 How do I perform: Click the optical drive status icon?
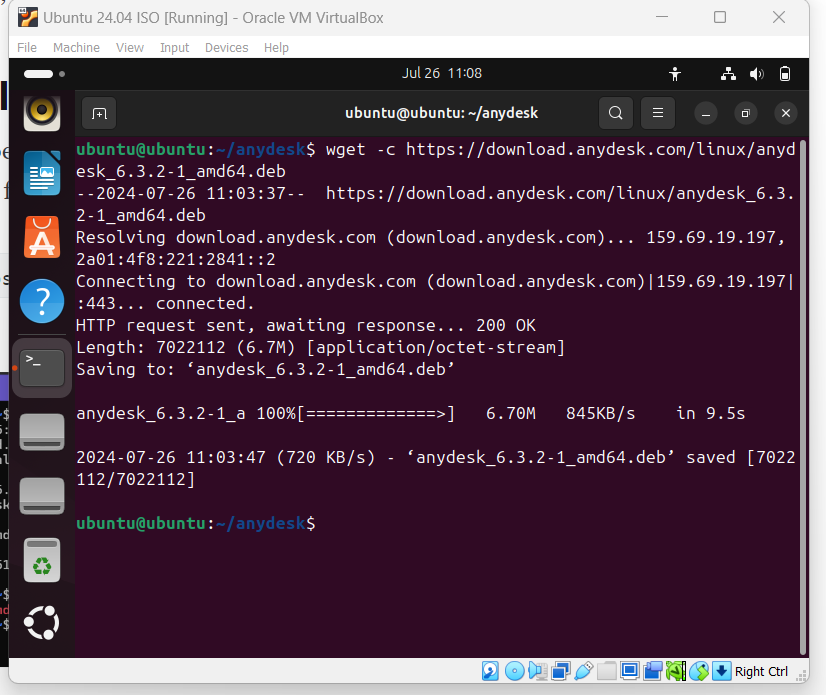pos(513,671)
